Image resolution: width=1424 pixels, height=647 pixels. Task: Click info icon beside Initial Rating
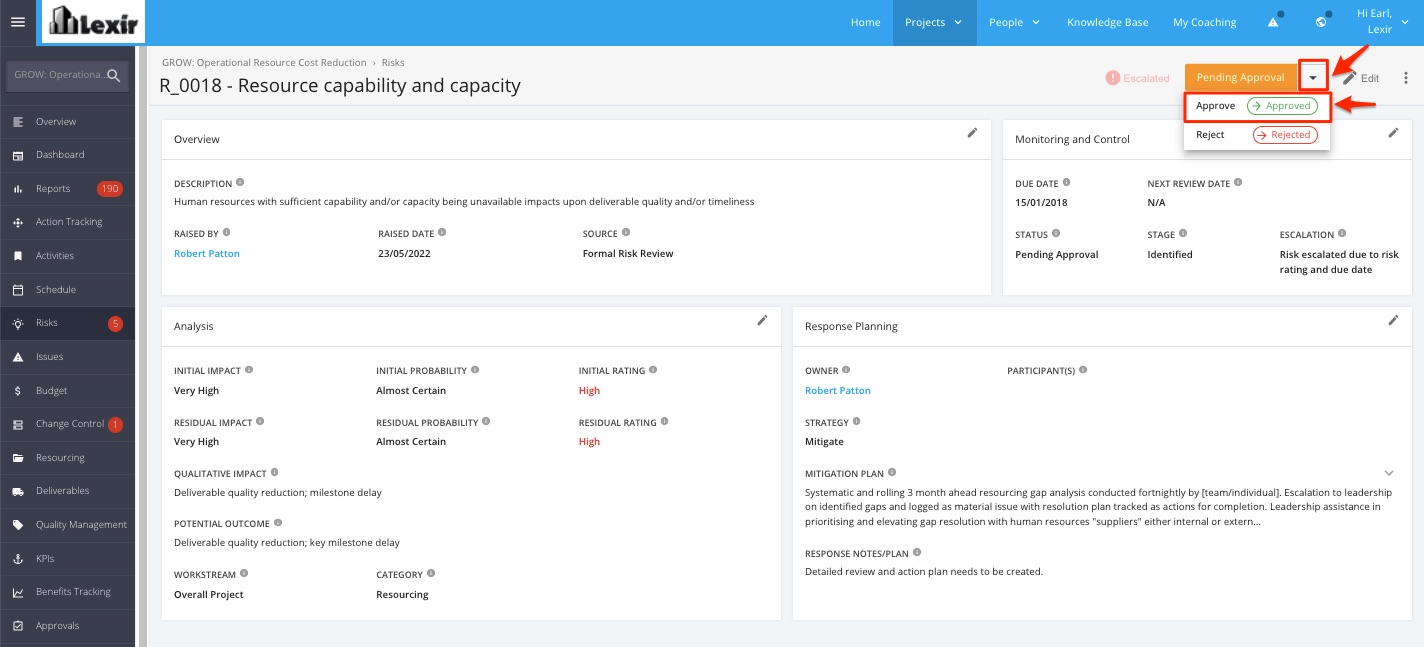tap(654, 370)
